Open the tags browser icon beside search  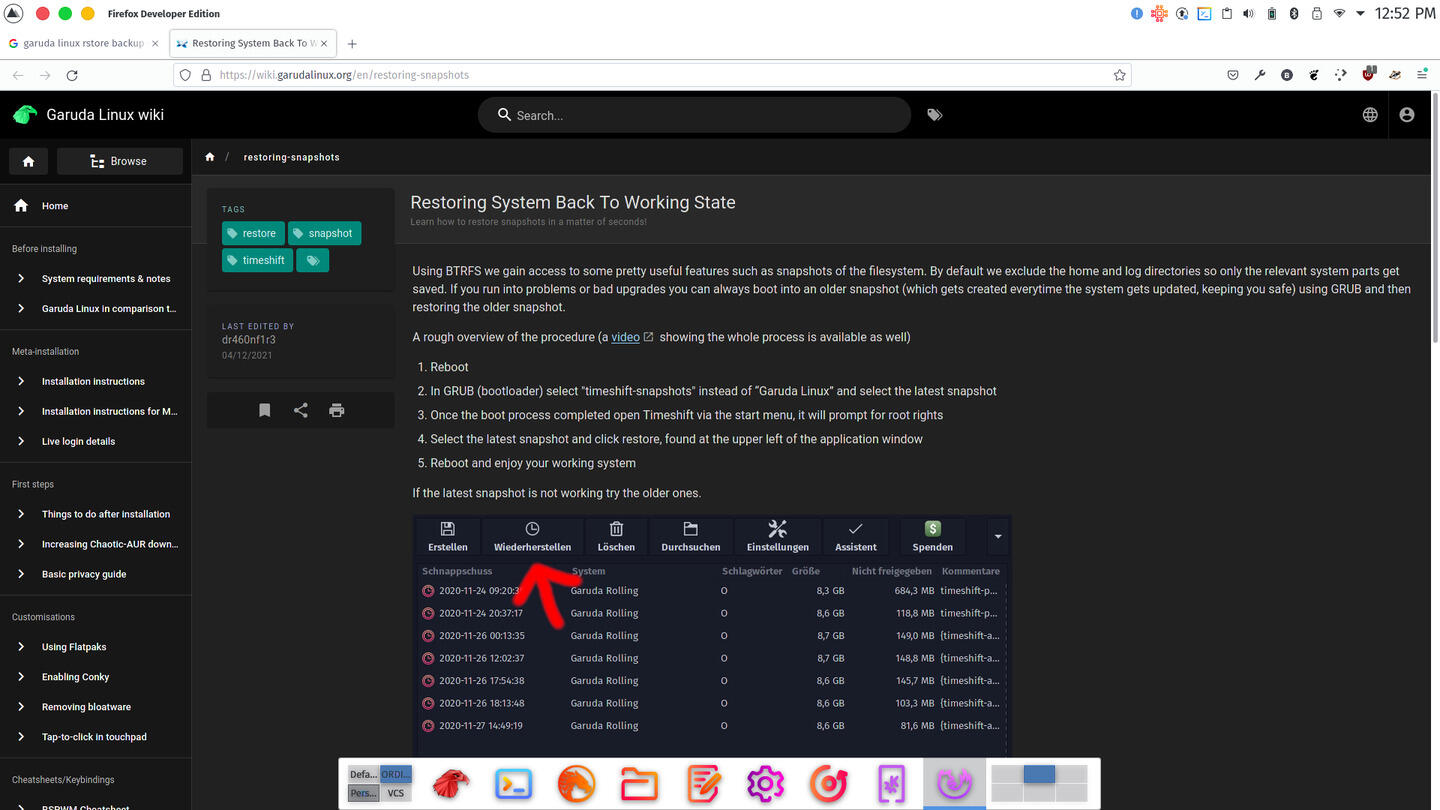point(934,115)
